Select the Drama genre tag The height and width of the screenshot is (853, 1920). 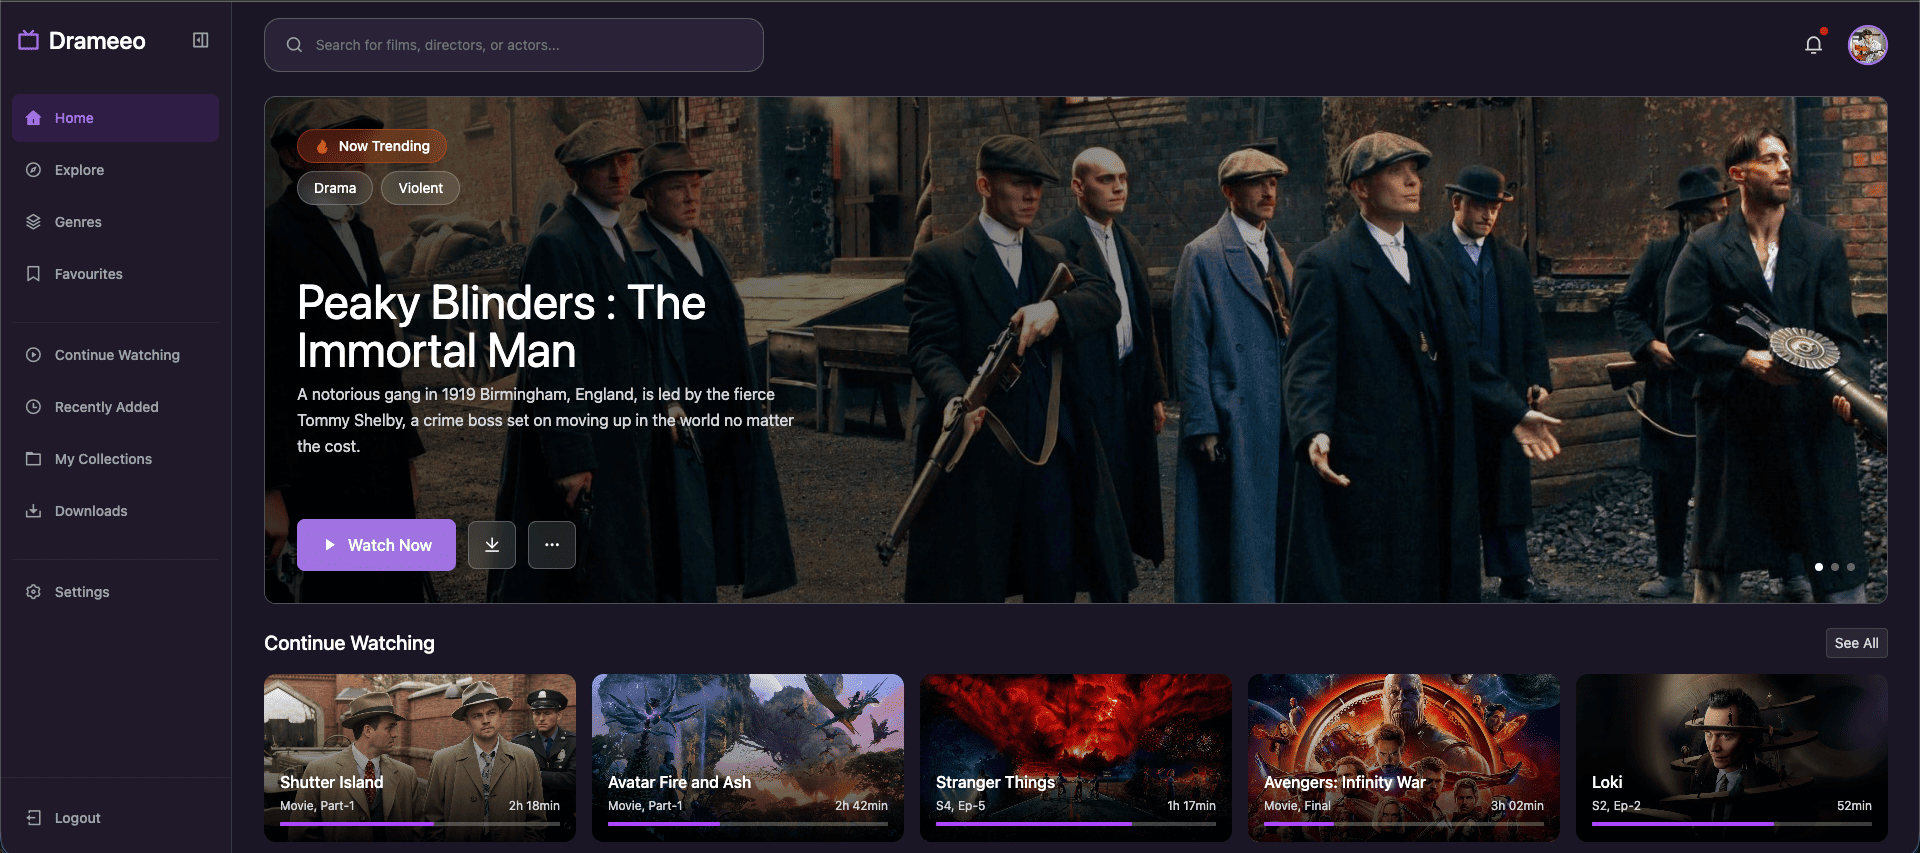pos(335,188)
